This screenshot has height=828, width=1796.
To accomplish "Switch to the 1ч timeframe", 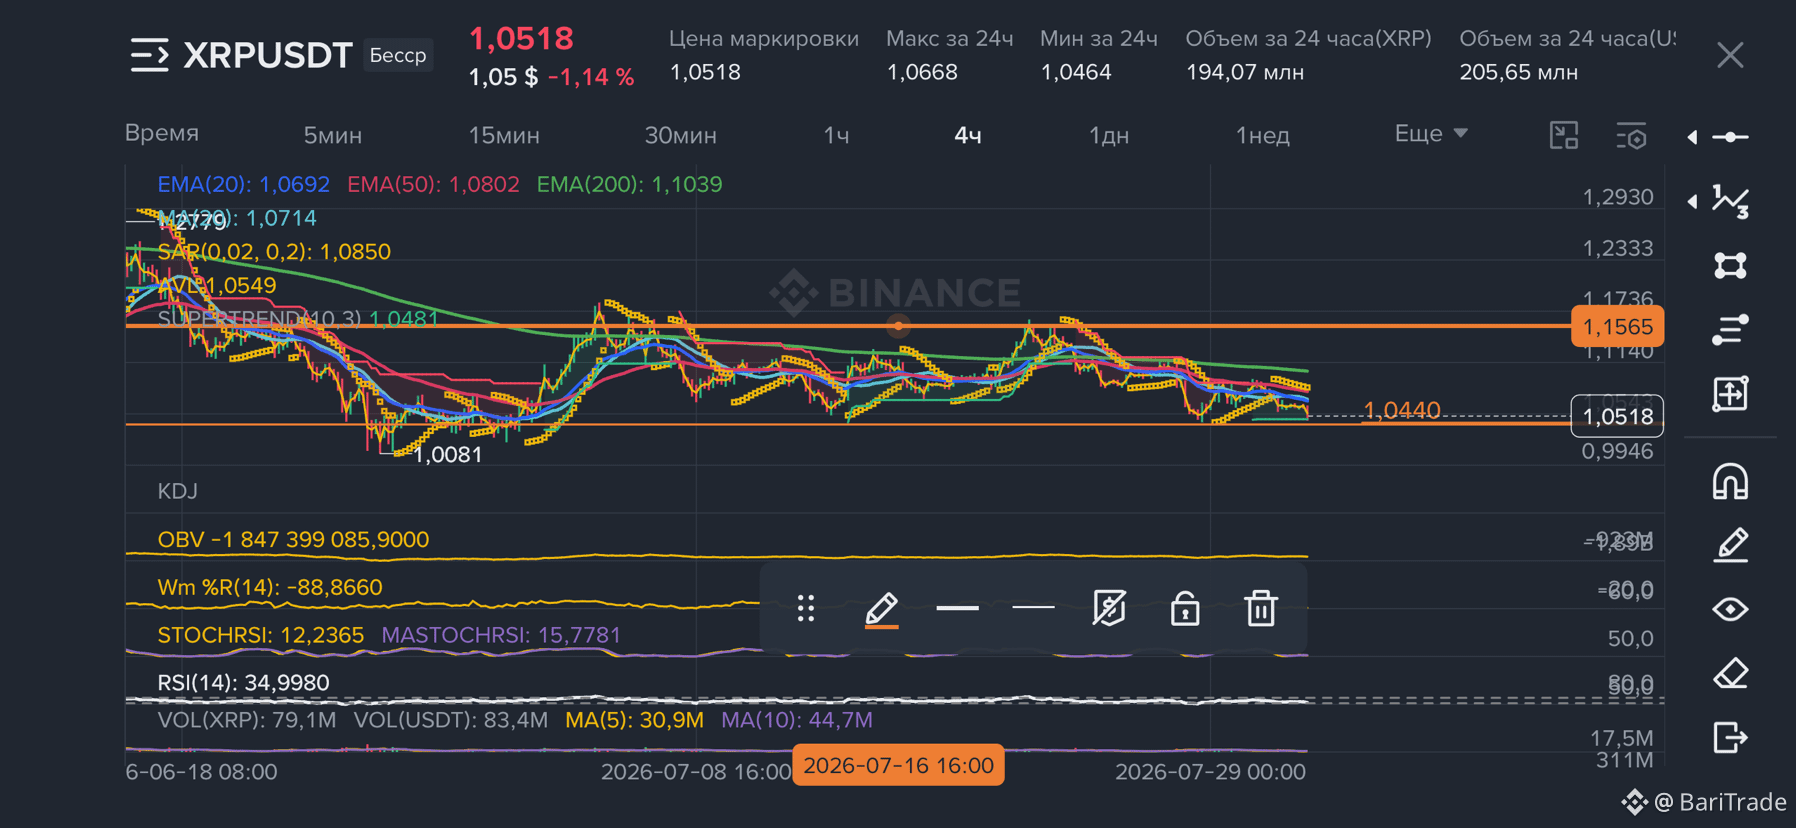I will (837, 135).
